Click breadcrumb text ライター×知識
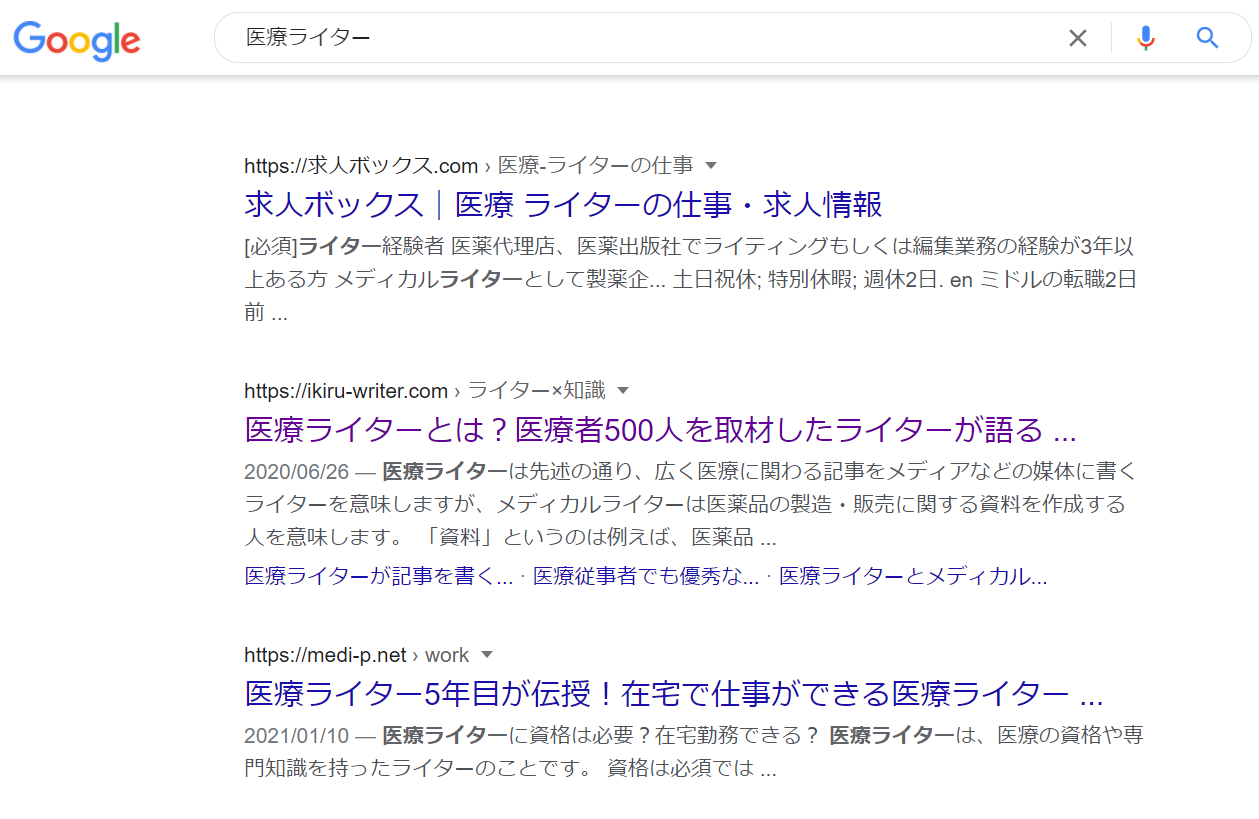This screenshot has height=819, width=1259. (x=537, y=390)
